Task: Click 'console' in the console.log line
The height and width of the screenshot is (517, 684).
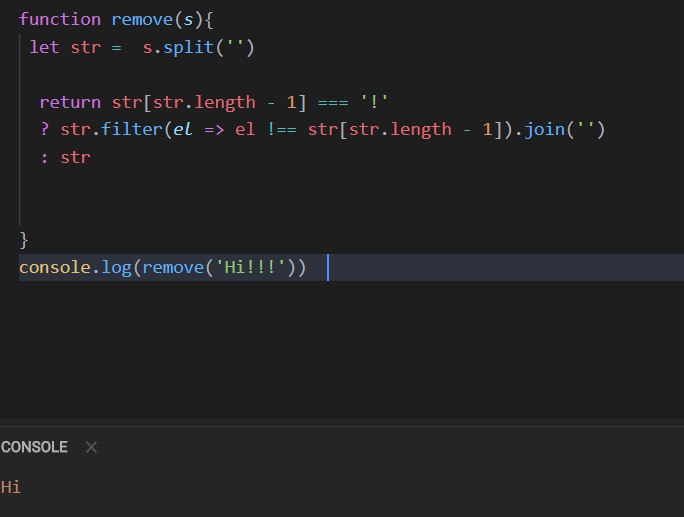Action: click(x=55, y=267)
